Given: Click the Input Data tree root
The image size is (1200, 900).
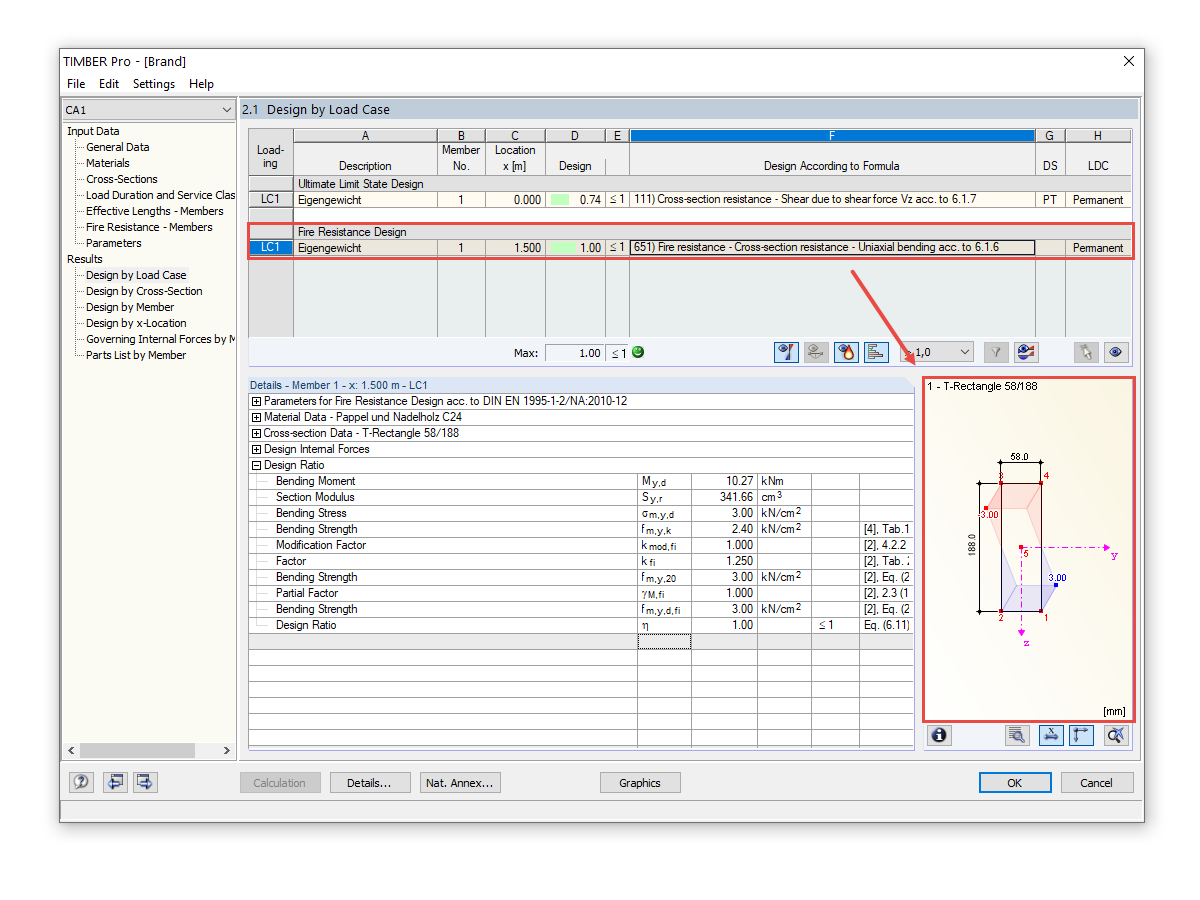Looking at the screenshot, I should point(93,131).
